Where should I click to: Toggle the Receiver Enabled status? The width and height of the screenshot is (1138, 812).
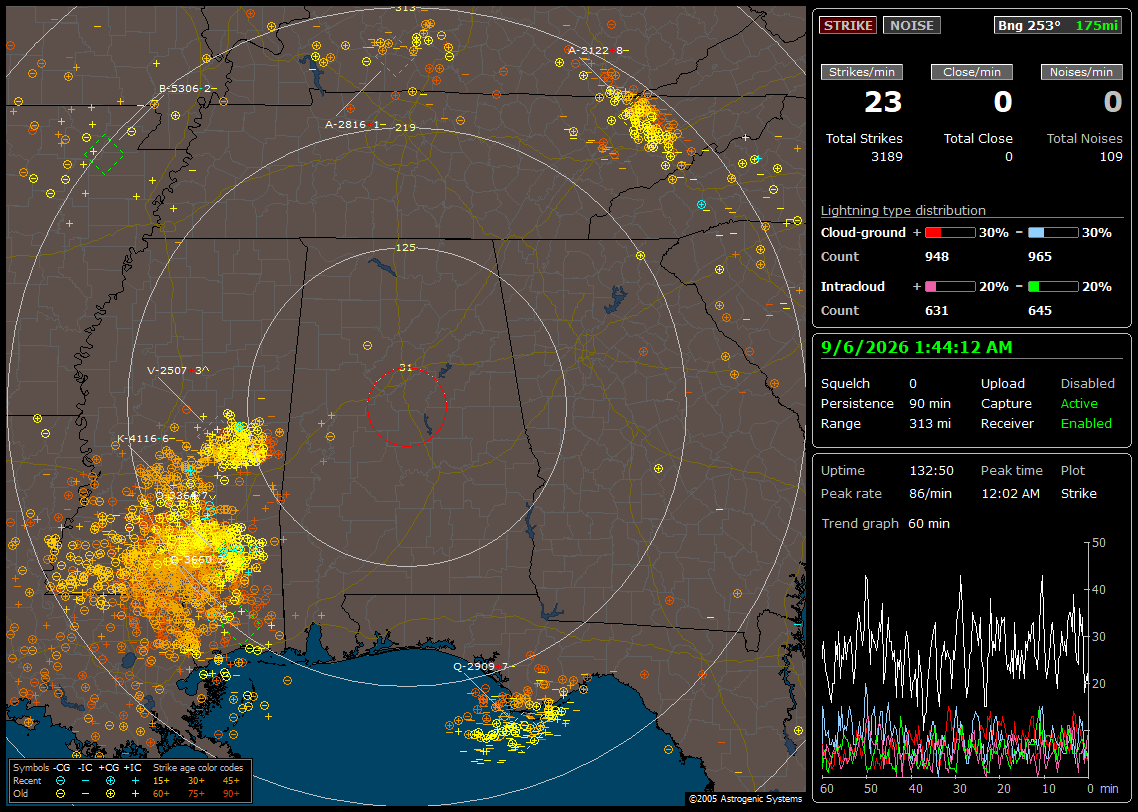click(x=1086, y=424)
